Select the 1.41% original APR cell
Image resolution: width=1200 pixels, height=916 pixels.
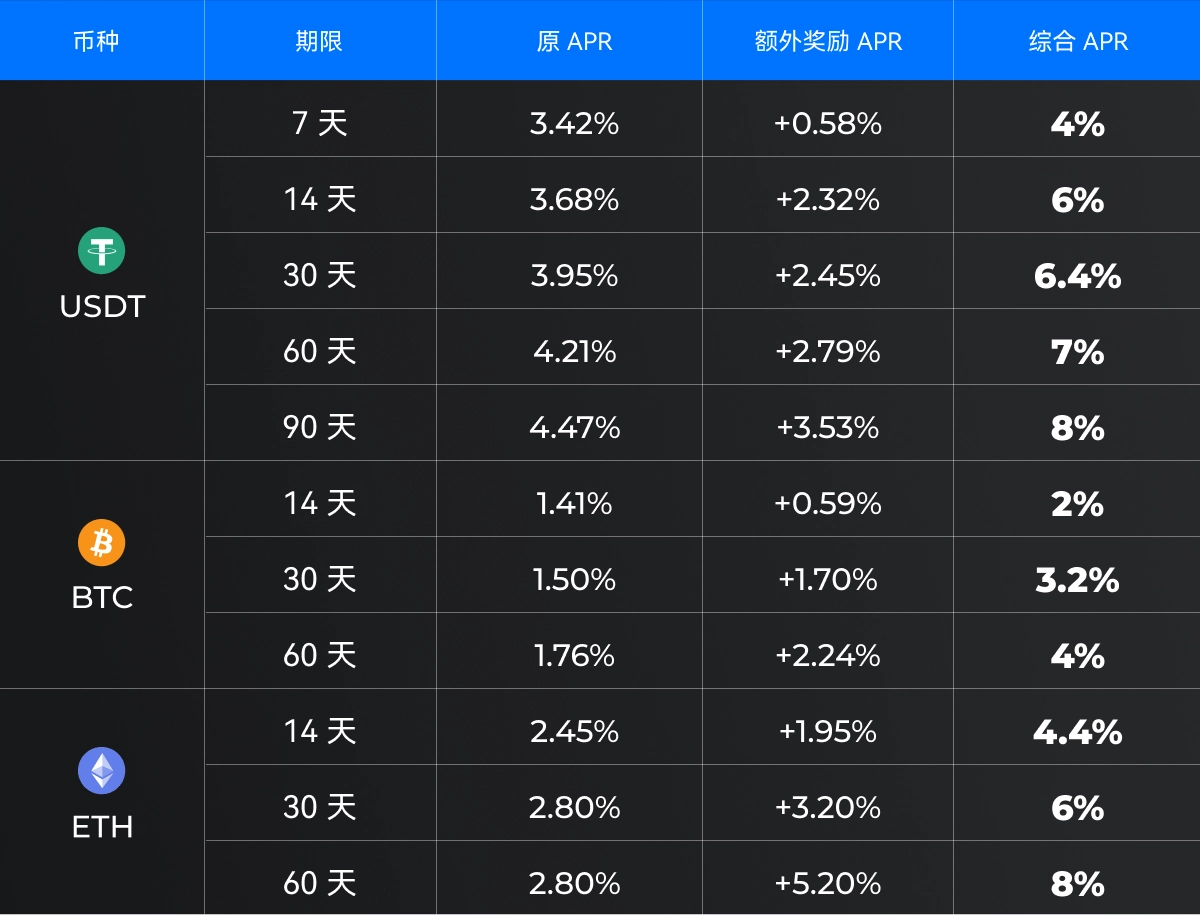click(574, 504)
